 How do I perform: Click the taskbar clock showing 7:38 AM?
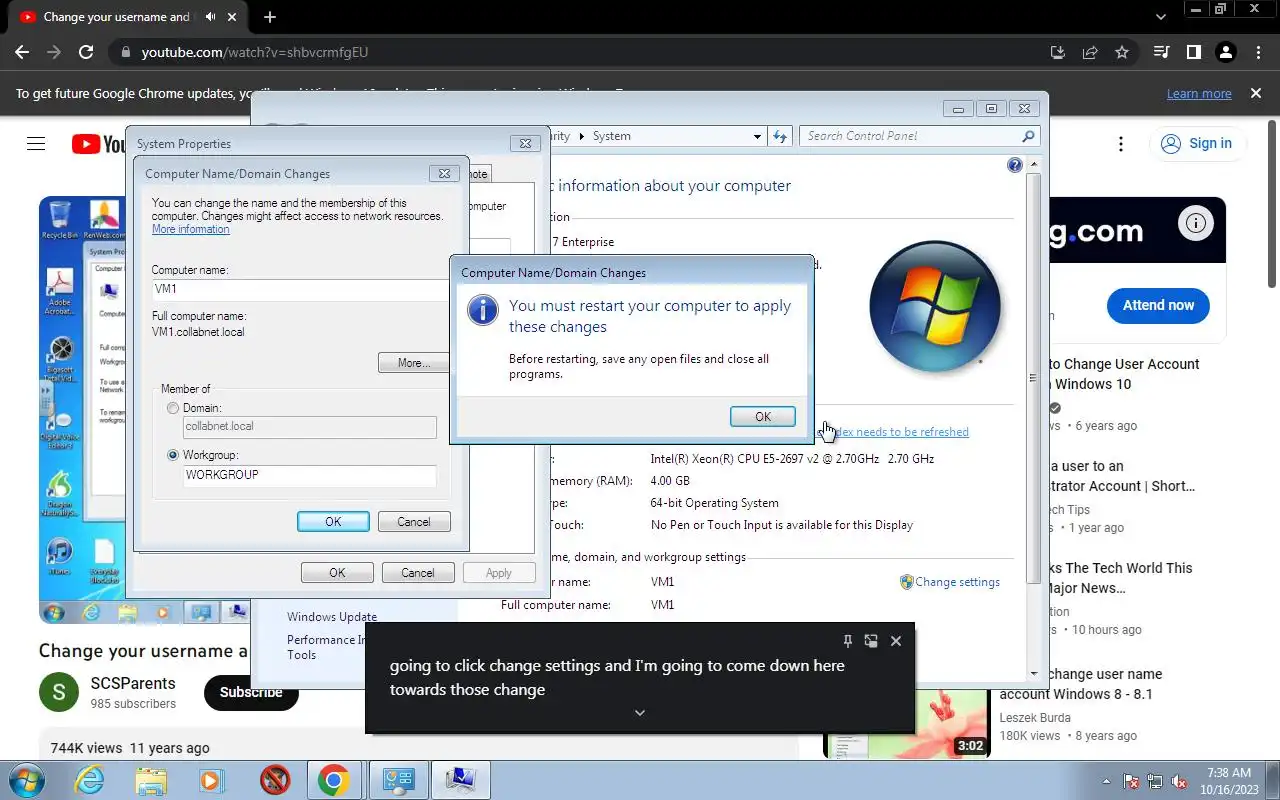pyautogui.click(x=1228, y=781)
